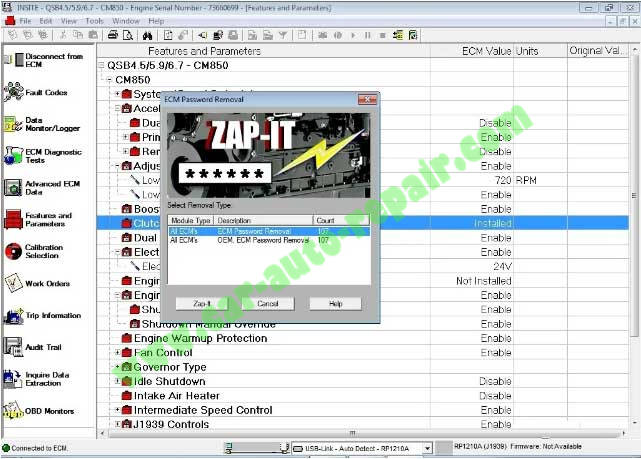641x459 pixels.
Task: Click the Module Type column header
Action: point(190,220)
